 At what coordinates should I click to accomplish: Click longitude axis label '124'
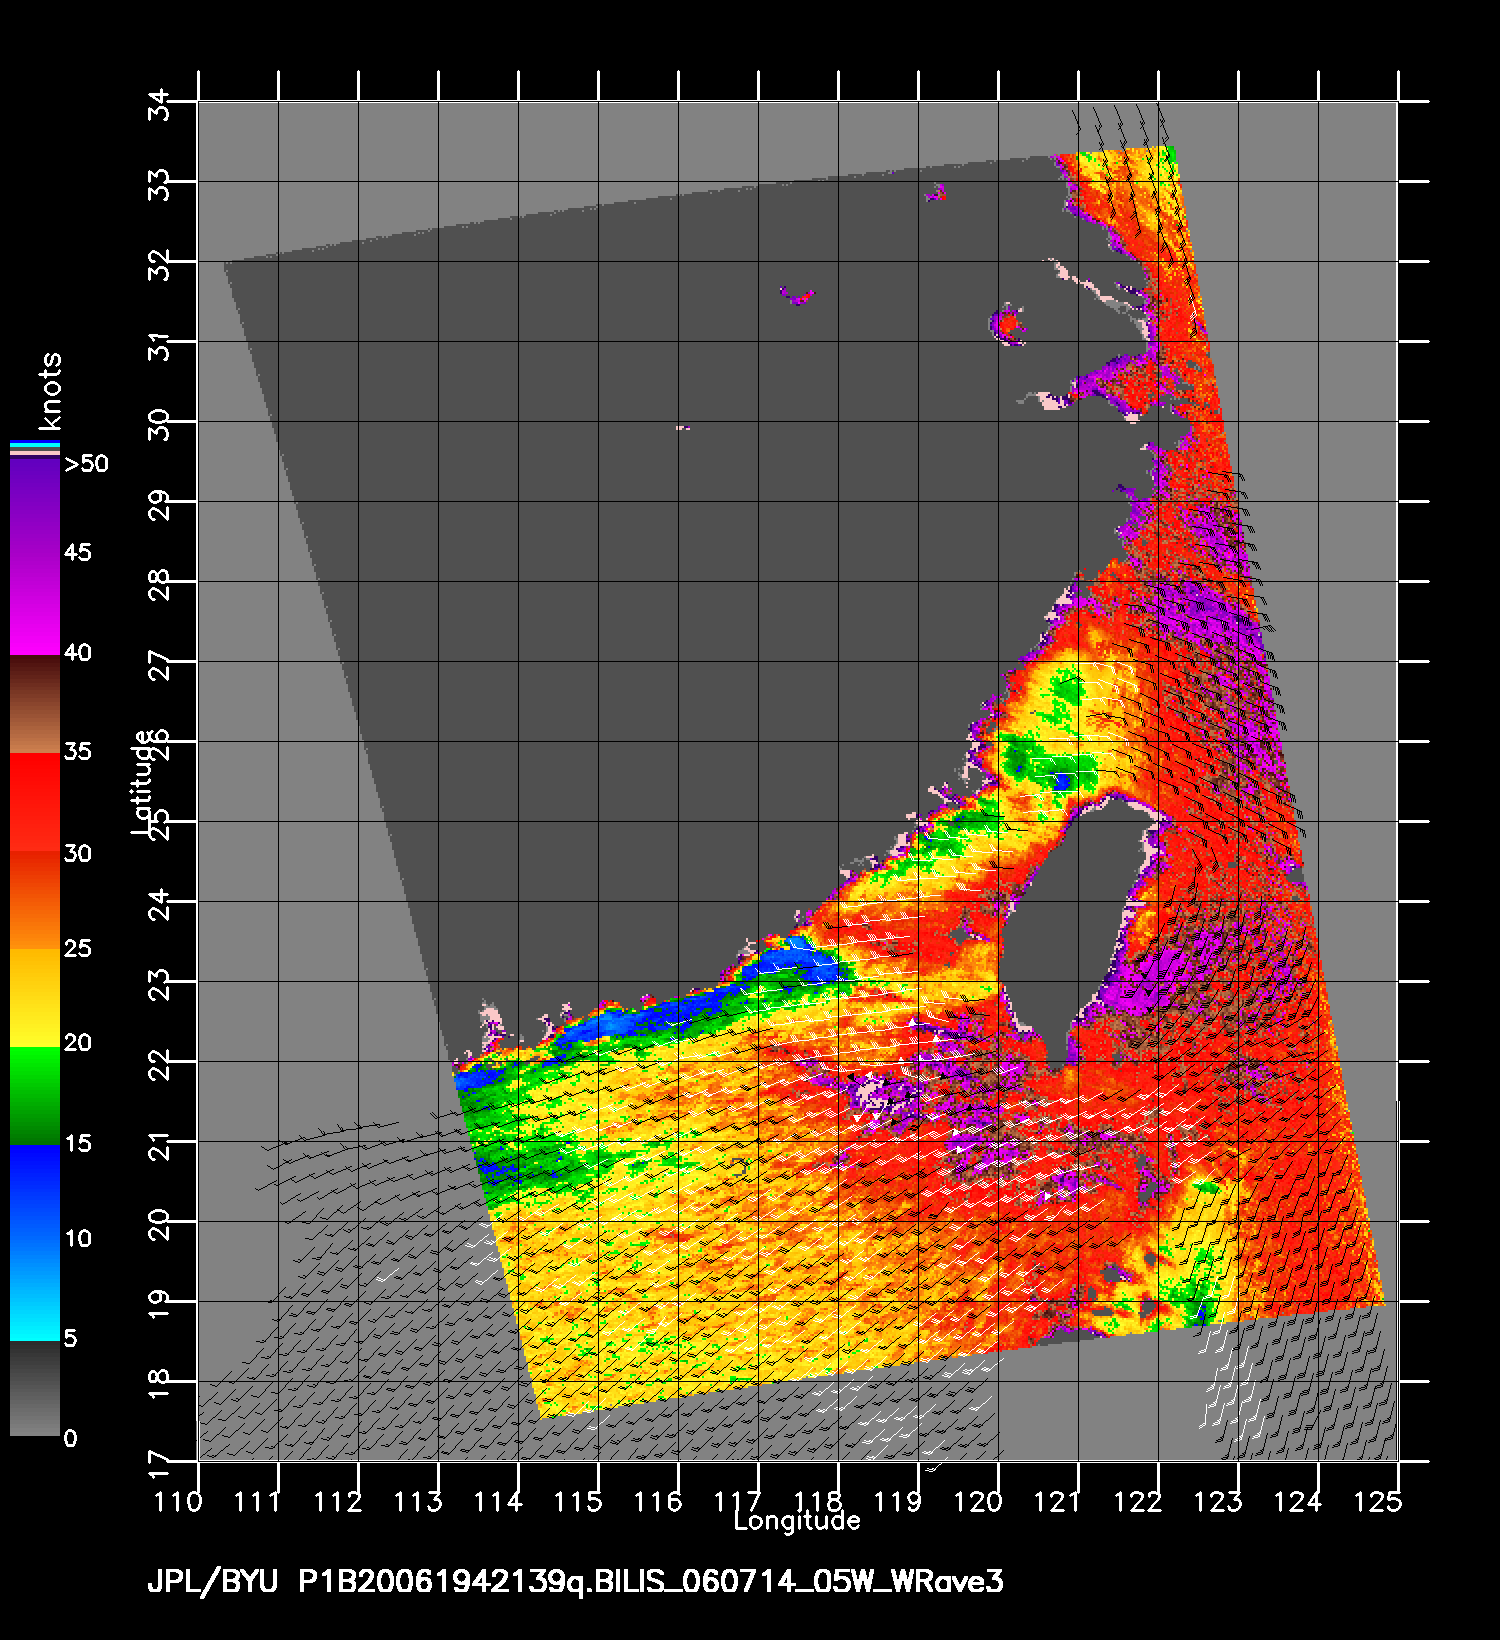point(1298,1502)
